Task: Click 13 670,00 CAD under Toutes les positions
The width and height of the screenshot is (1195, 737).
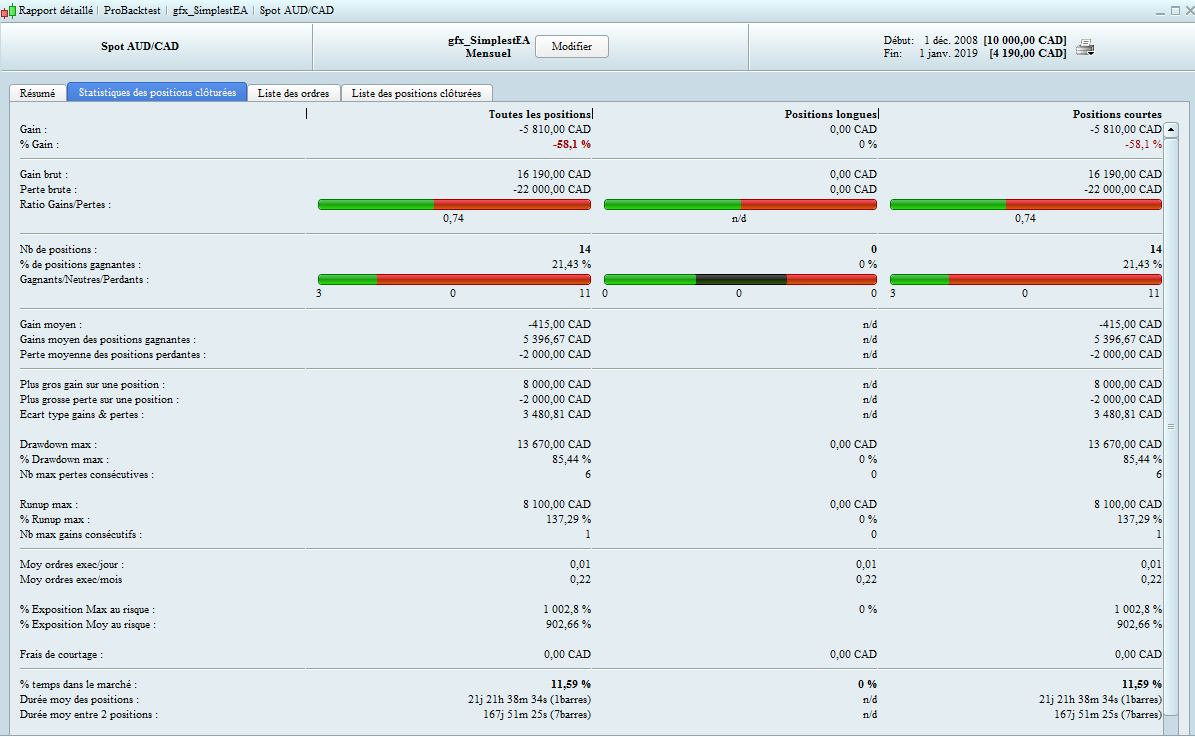Action: coord(554,444)
